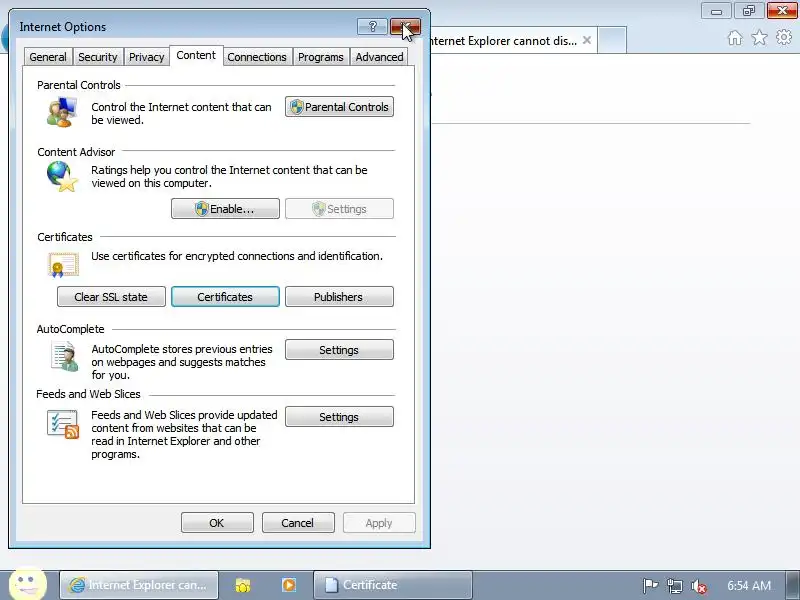Click the smiley Start button
This screenshot has height=600, width=800.
click(x=28, y=584)
